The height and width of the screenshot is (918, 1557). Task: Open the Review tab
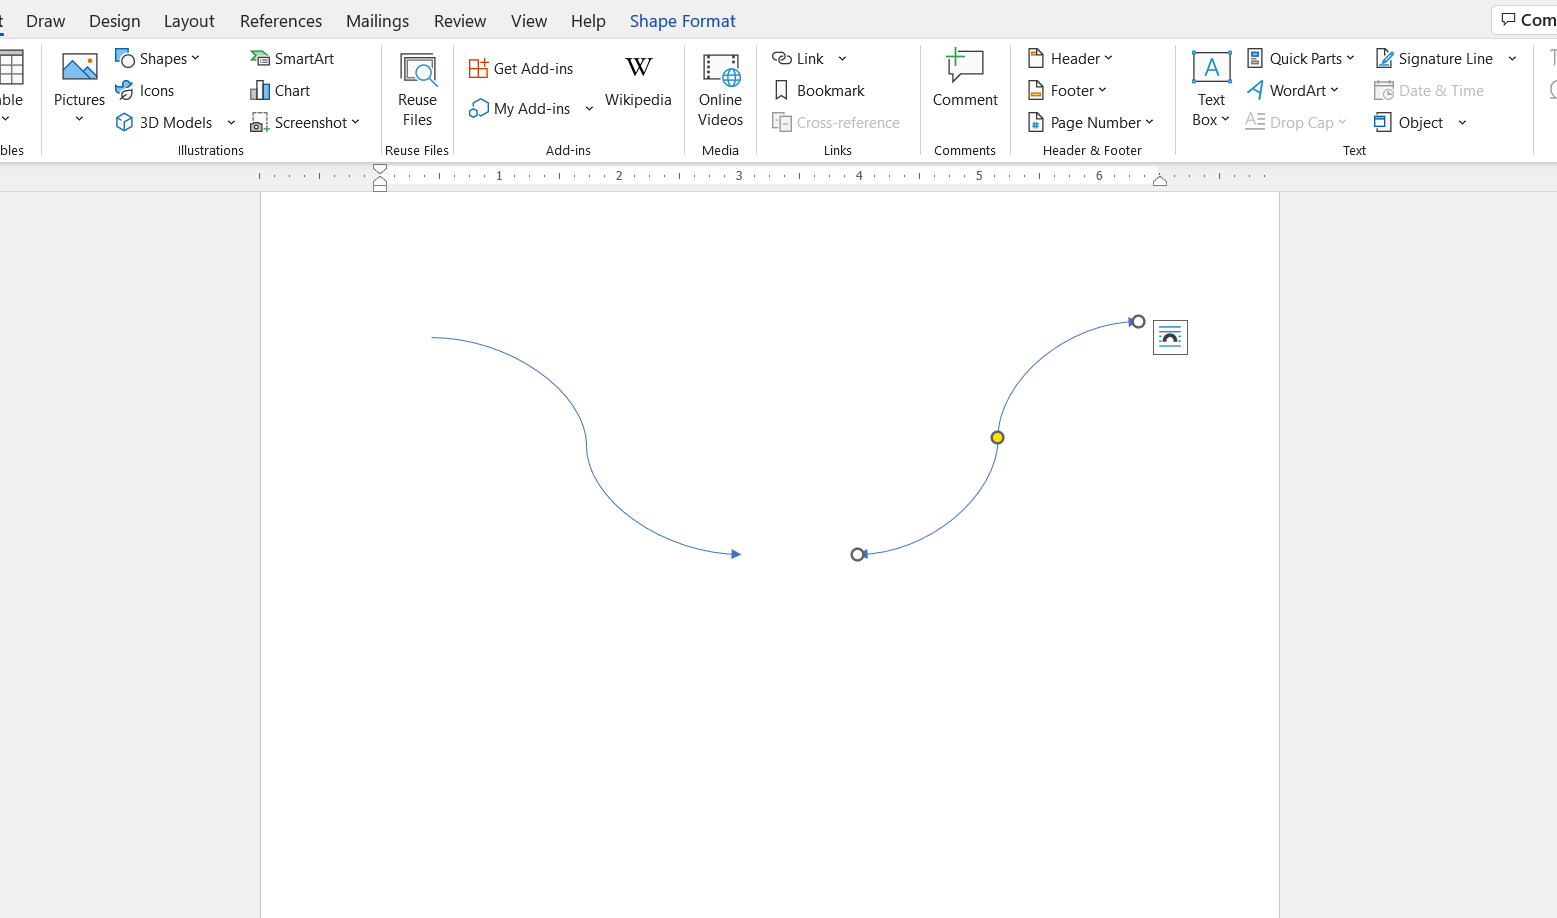click(x=460, y=20)
